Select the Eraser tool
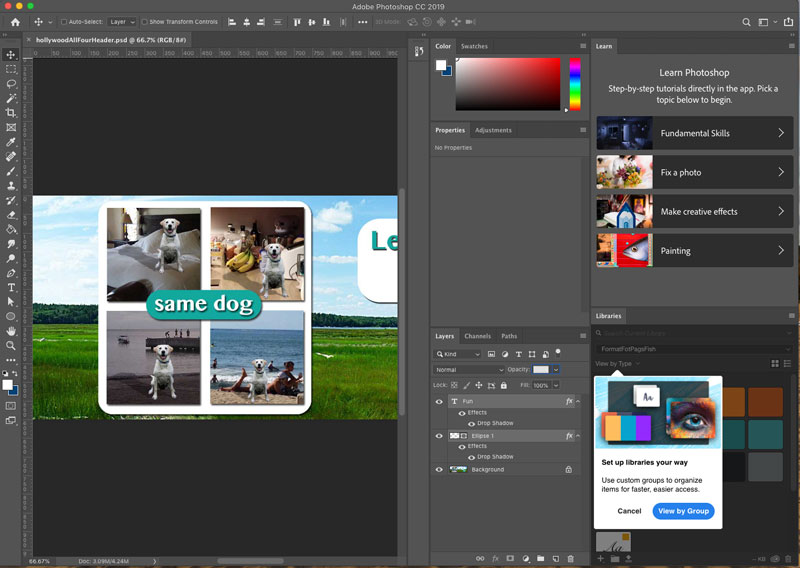 click(11, 214)
